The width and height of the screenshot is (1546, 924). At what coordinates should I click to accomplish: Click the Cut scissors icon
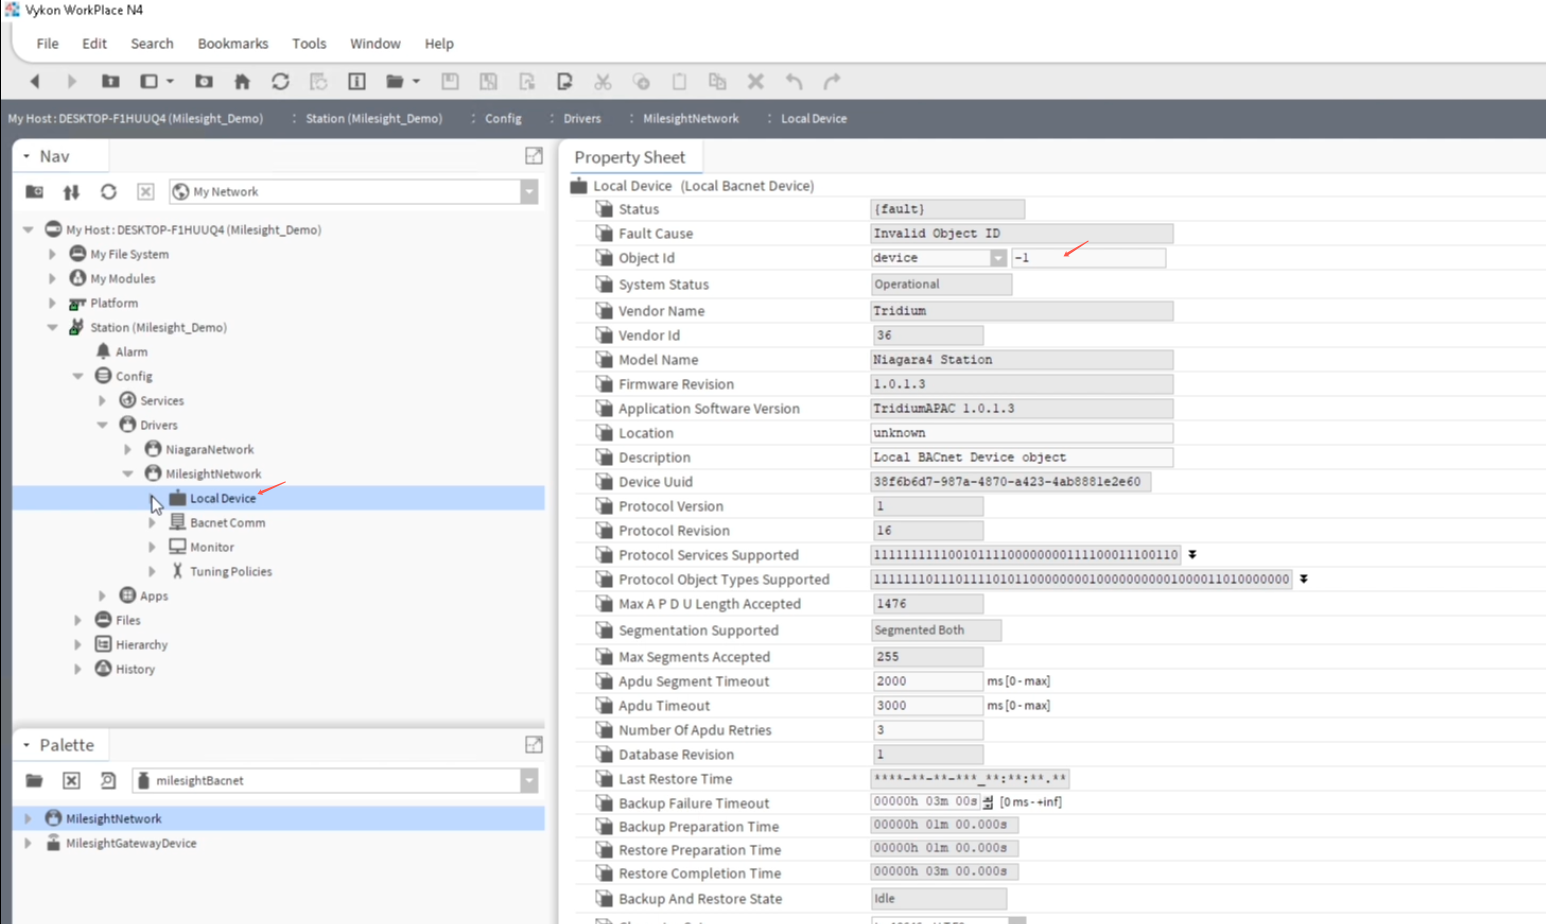click(602, 82)
